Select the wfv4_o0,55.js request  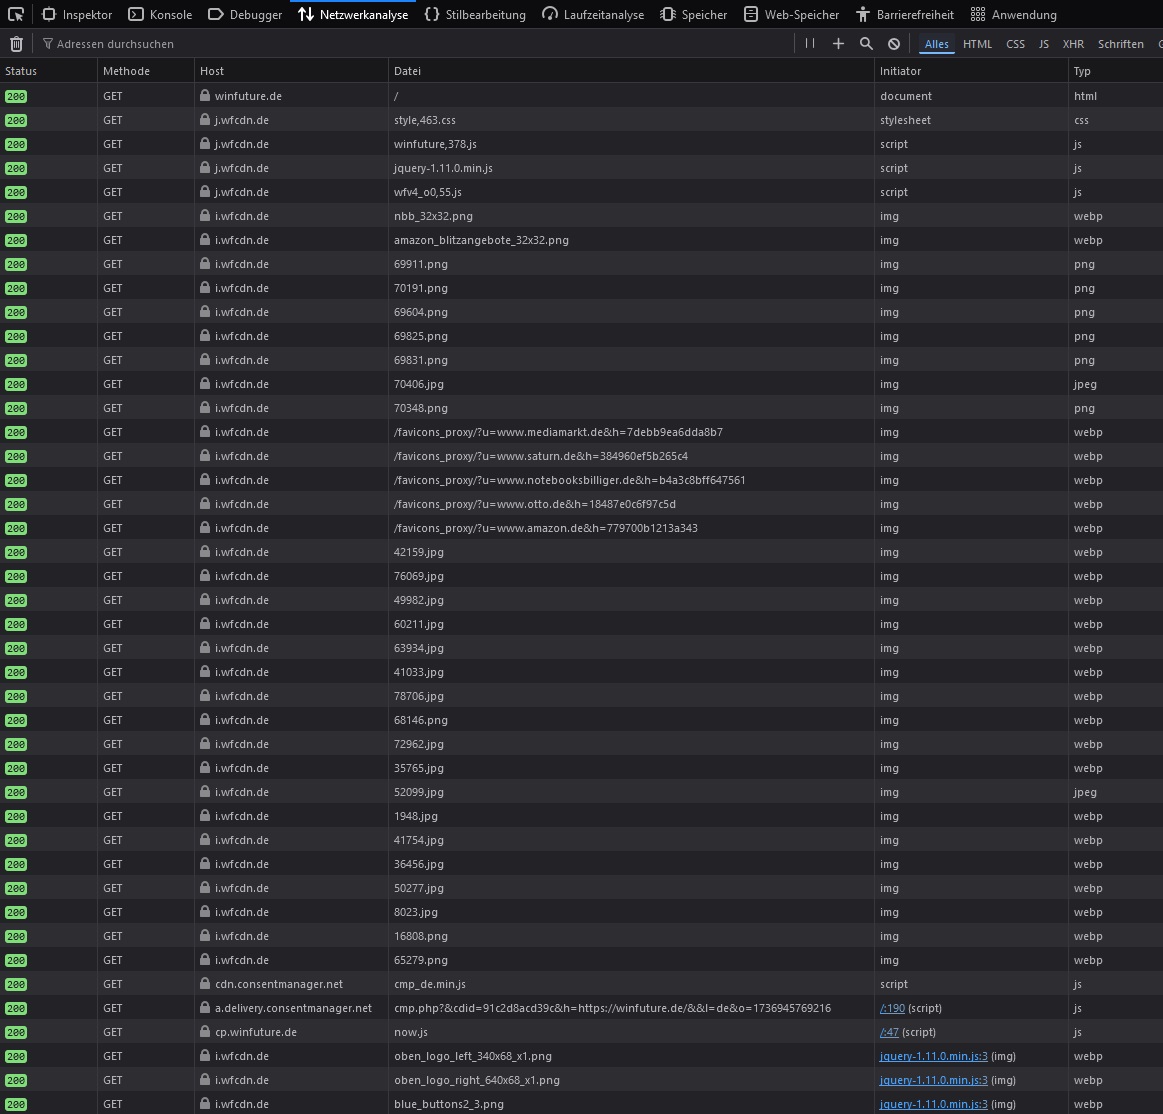(582, 192)
